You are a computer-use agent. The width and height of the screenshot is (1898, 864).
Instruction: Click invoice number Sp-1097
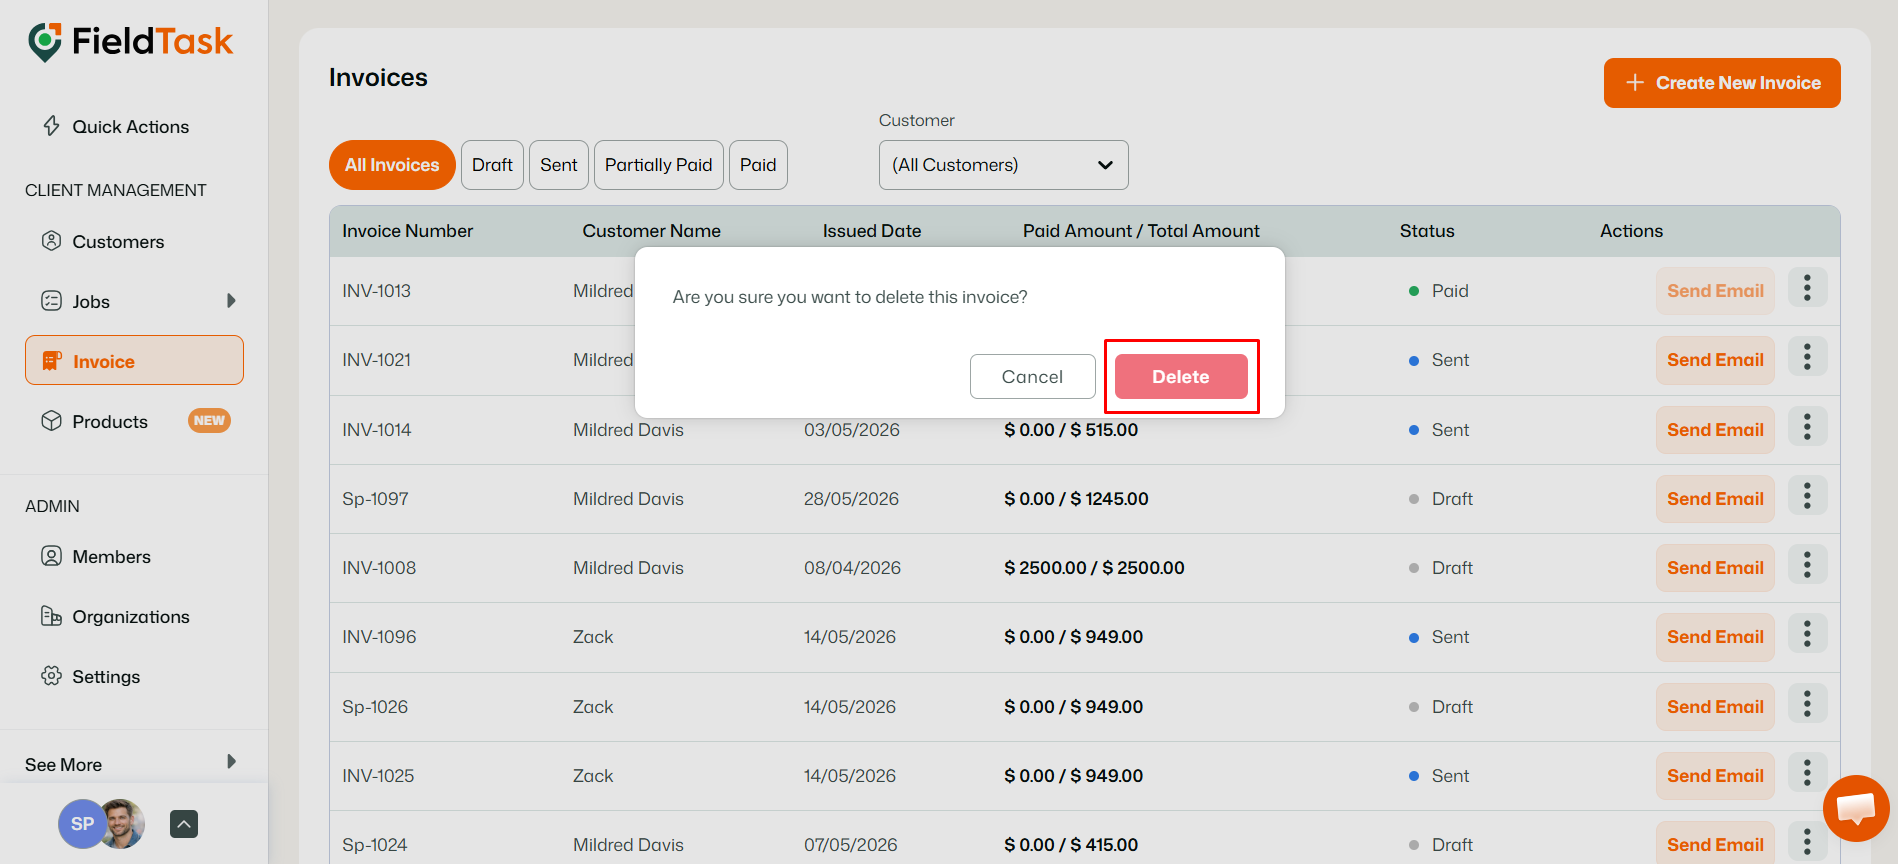375,499
